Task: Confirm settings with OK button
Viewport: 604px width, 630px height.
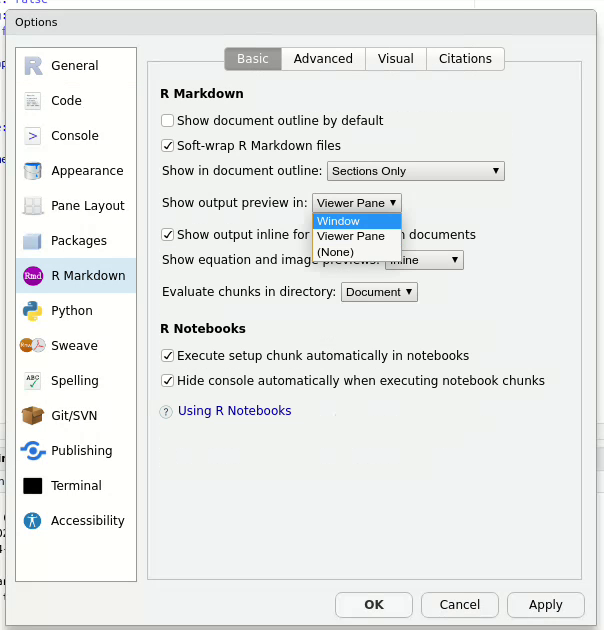Action: point(374,605)
